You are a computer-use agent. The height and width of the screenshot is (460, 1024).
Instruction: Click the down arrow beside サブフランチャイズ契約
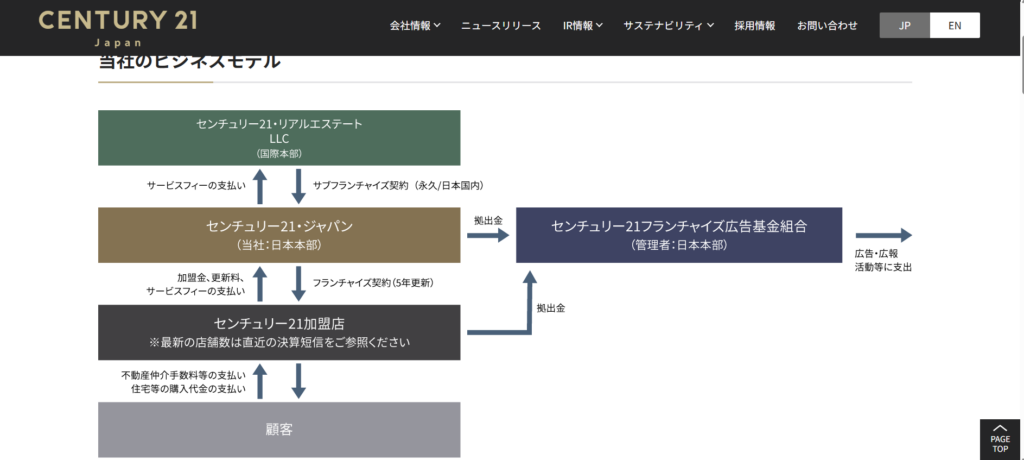(x=298, y=186)
